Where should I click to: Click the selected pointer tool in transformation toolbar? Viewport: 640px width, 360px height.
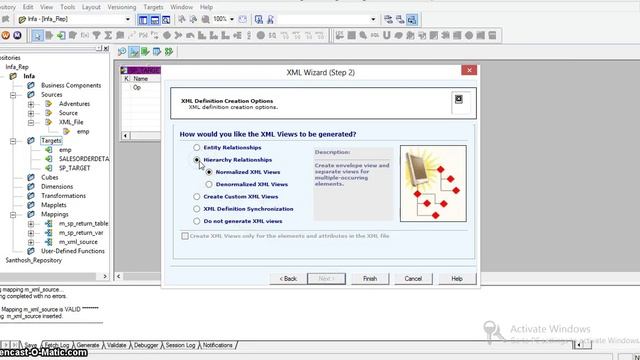[x=37, y=36]
